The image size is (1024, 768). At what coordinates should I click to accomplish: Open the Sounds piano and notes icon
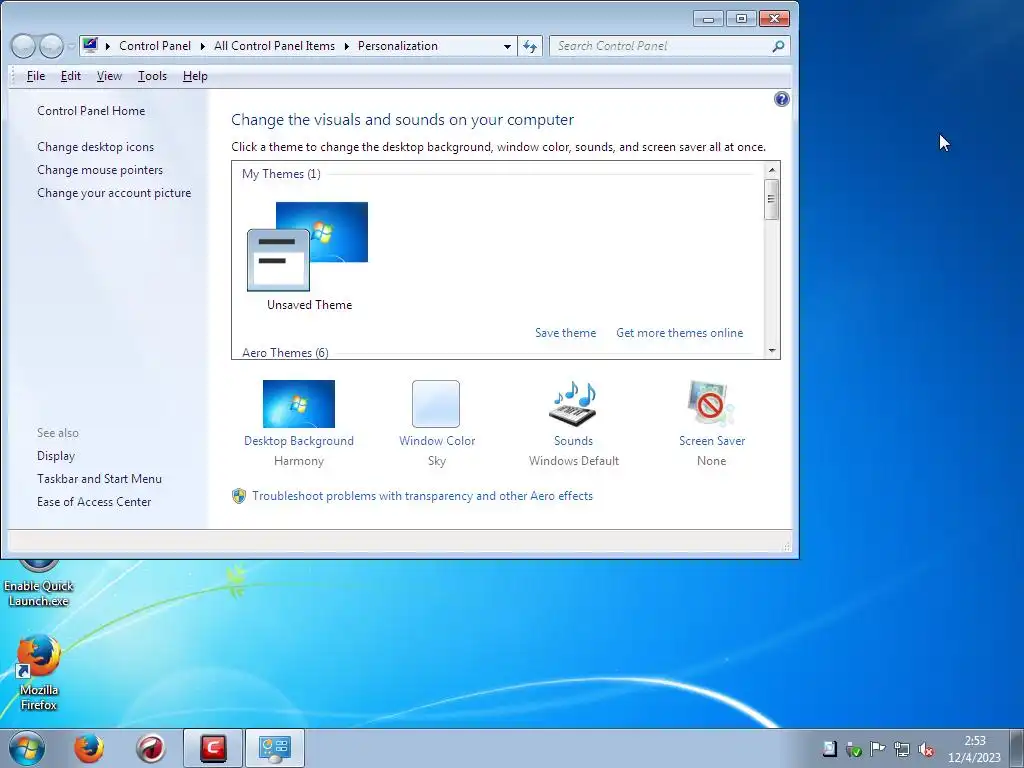coord(573,404)
